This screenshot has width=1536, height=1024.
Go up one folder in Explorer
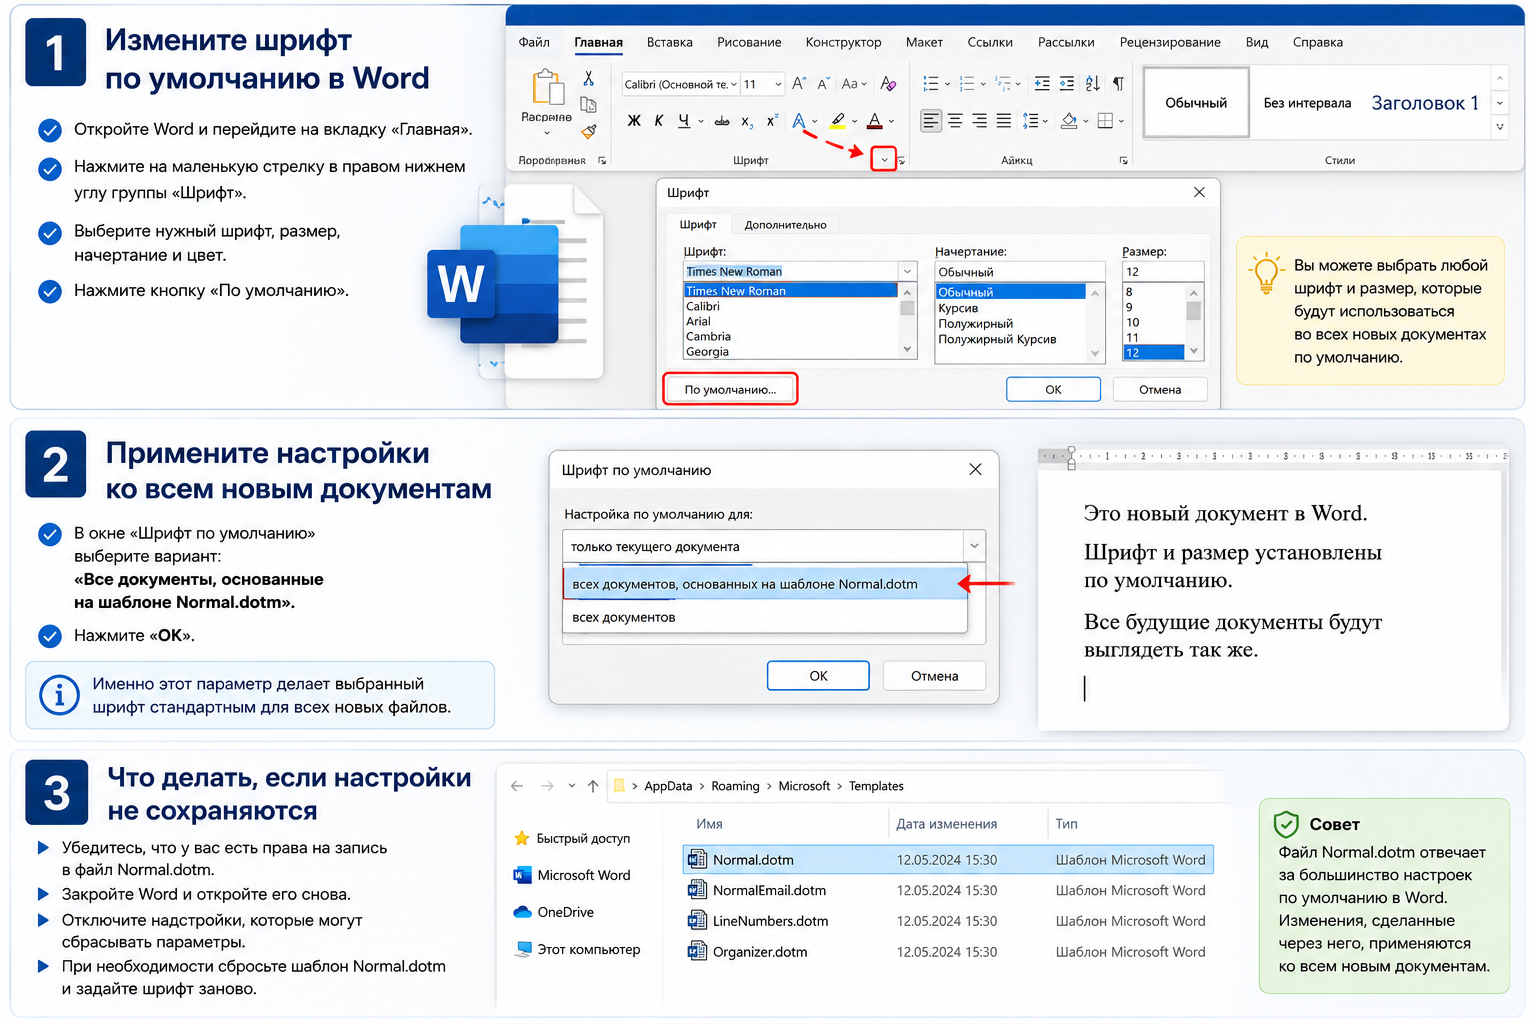point(593,786)
